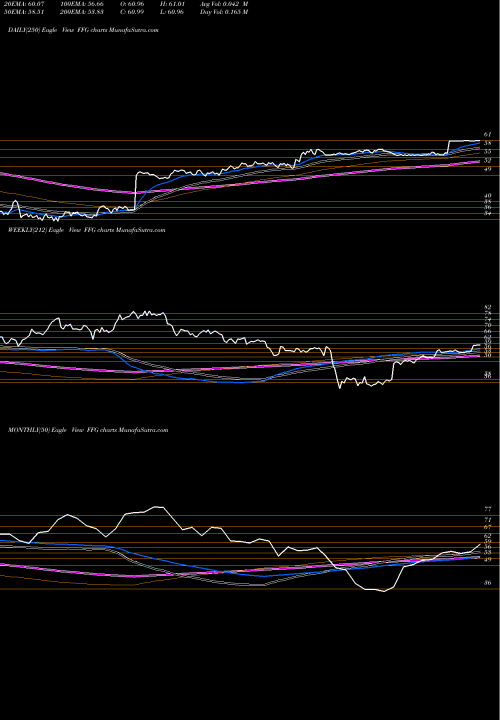The width and height of the screenshot is (500, 720).
Task: Click the lowest price label on monthly chart
Action: 488,583
